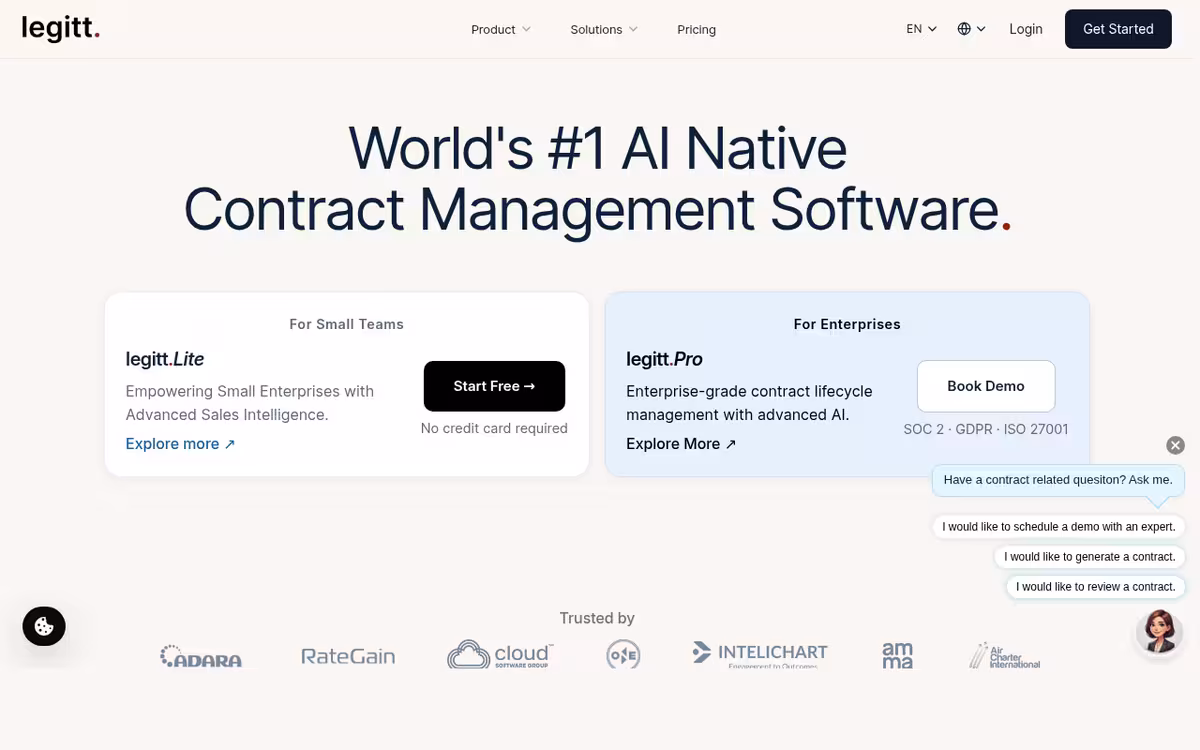Open the EN language dropdown
Image resolution: width=1200 pixels, height=750 pixels.
point(921,29)
